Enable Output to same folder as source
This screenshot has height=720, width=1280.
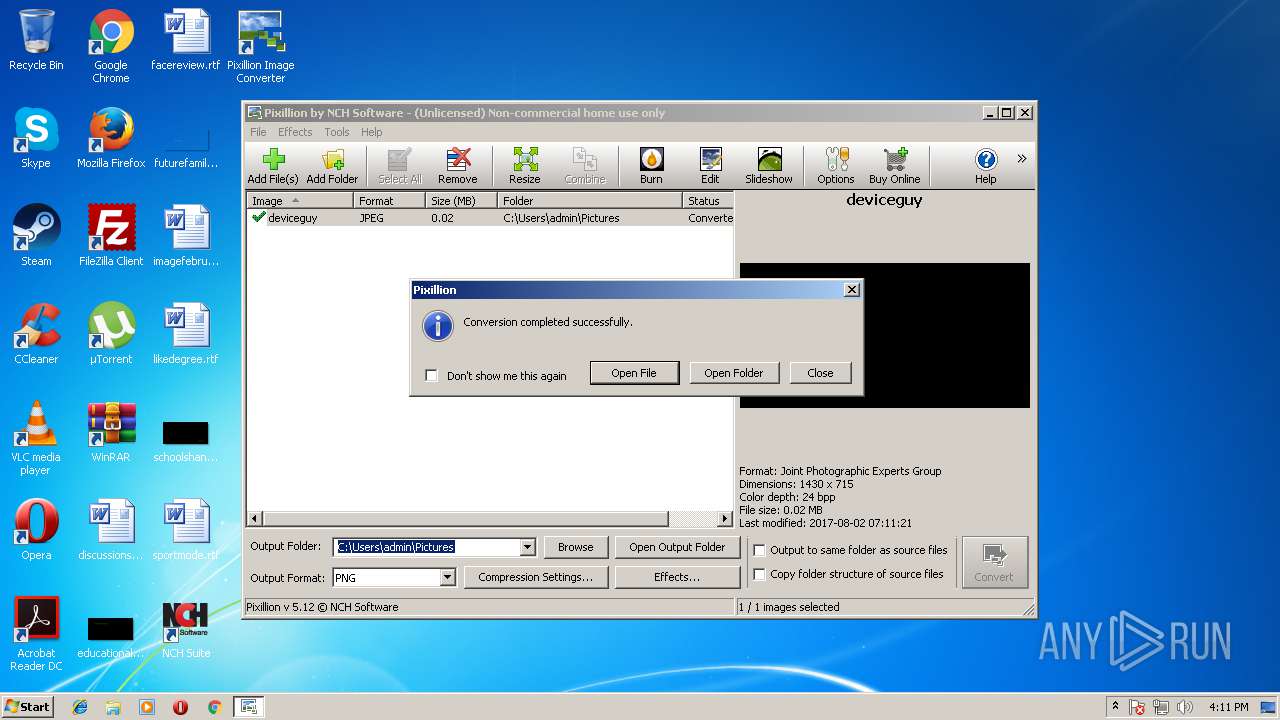point(759,550)
